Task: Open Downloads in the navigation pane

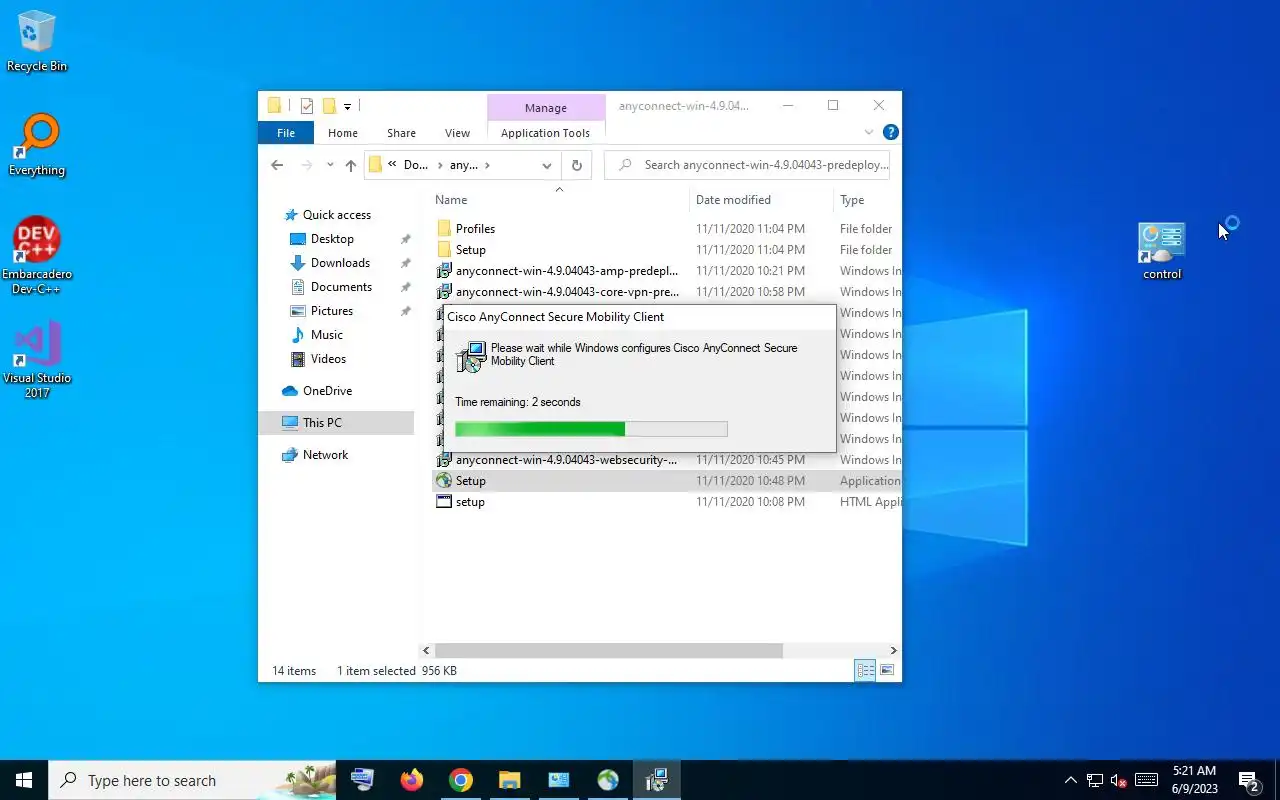Action: point(340,263)
